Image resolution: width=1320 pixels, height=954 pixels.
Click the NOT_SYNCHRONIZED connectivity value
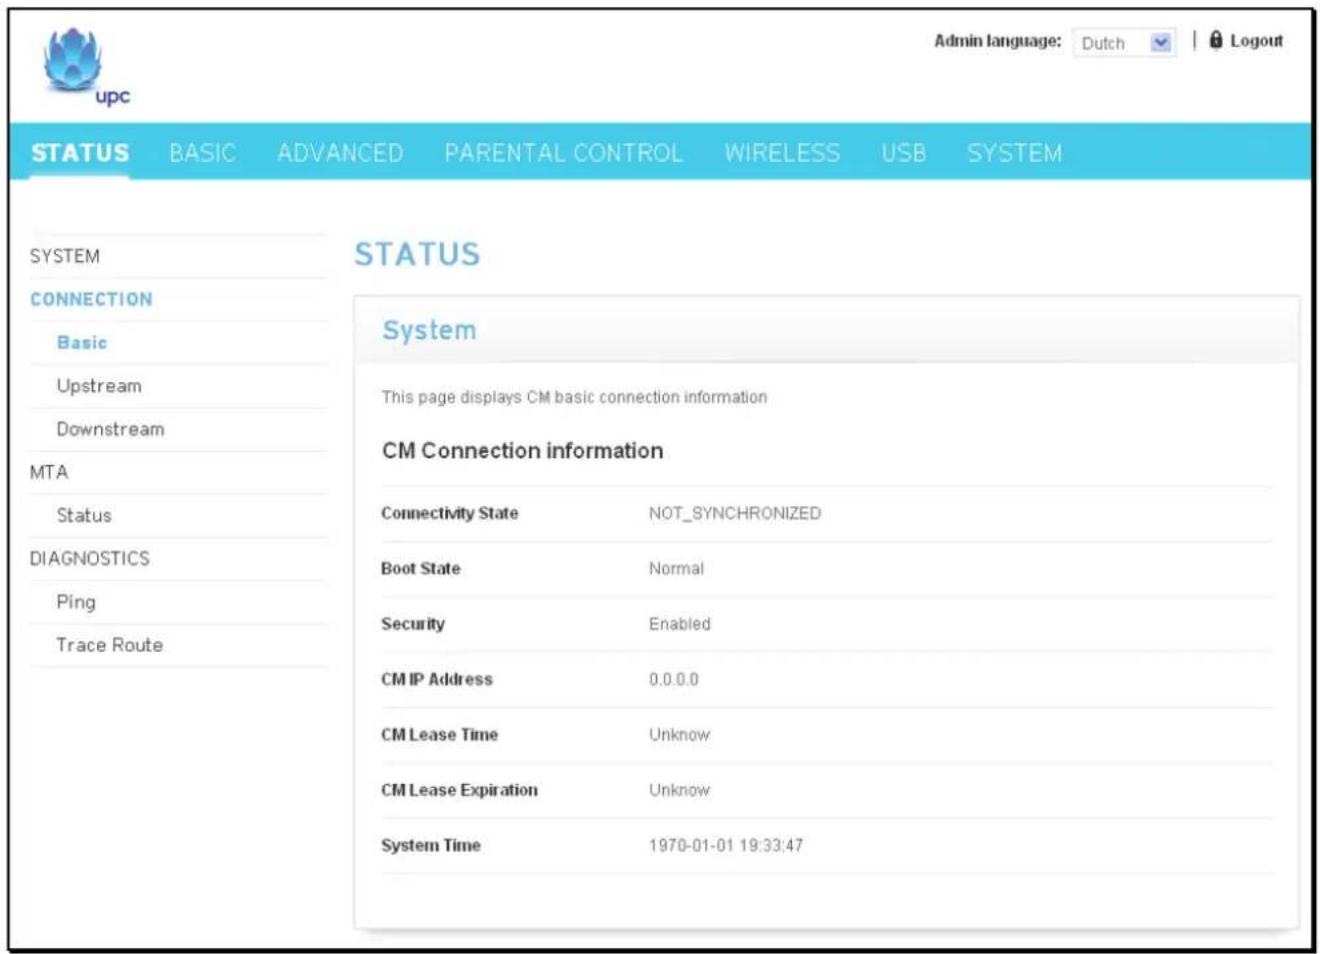coord(735,513)
